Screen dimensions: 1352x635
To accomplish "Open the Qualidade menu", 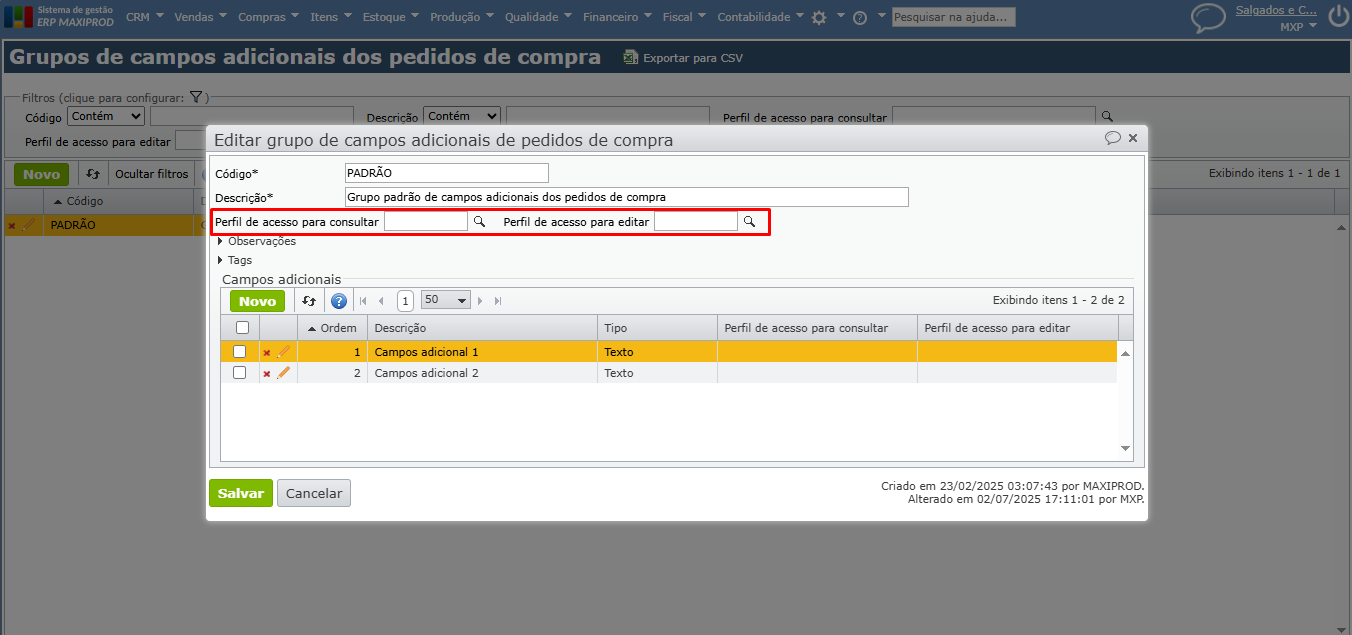I will pos(538,17).
